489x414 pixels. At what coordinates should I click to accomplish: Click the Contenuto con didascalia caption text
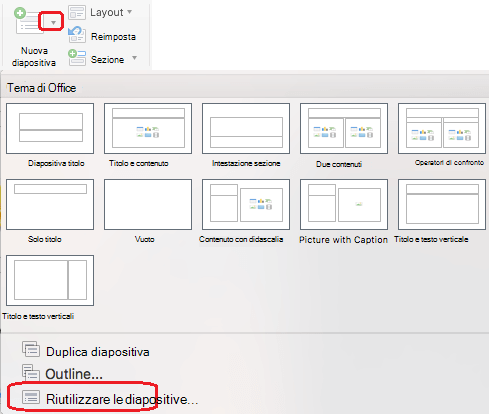pos(241,239)
